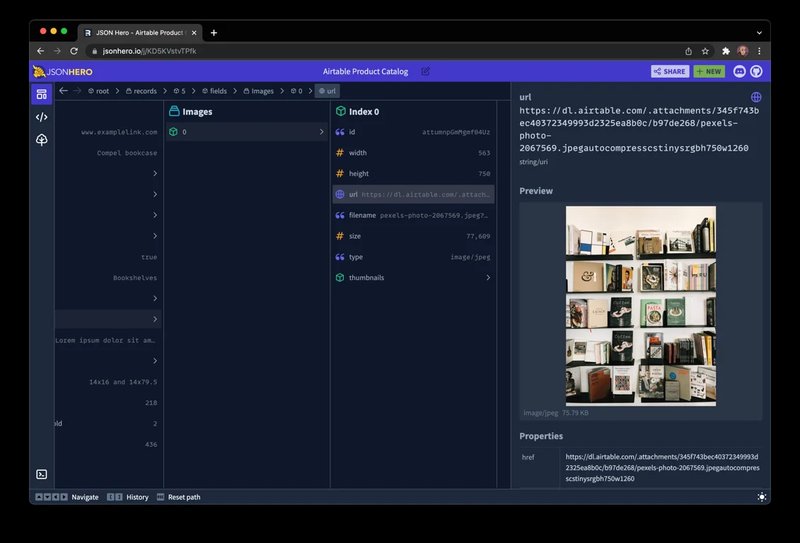Click the Share button
Screen dimensions: 800x543
point(670,72)
